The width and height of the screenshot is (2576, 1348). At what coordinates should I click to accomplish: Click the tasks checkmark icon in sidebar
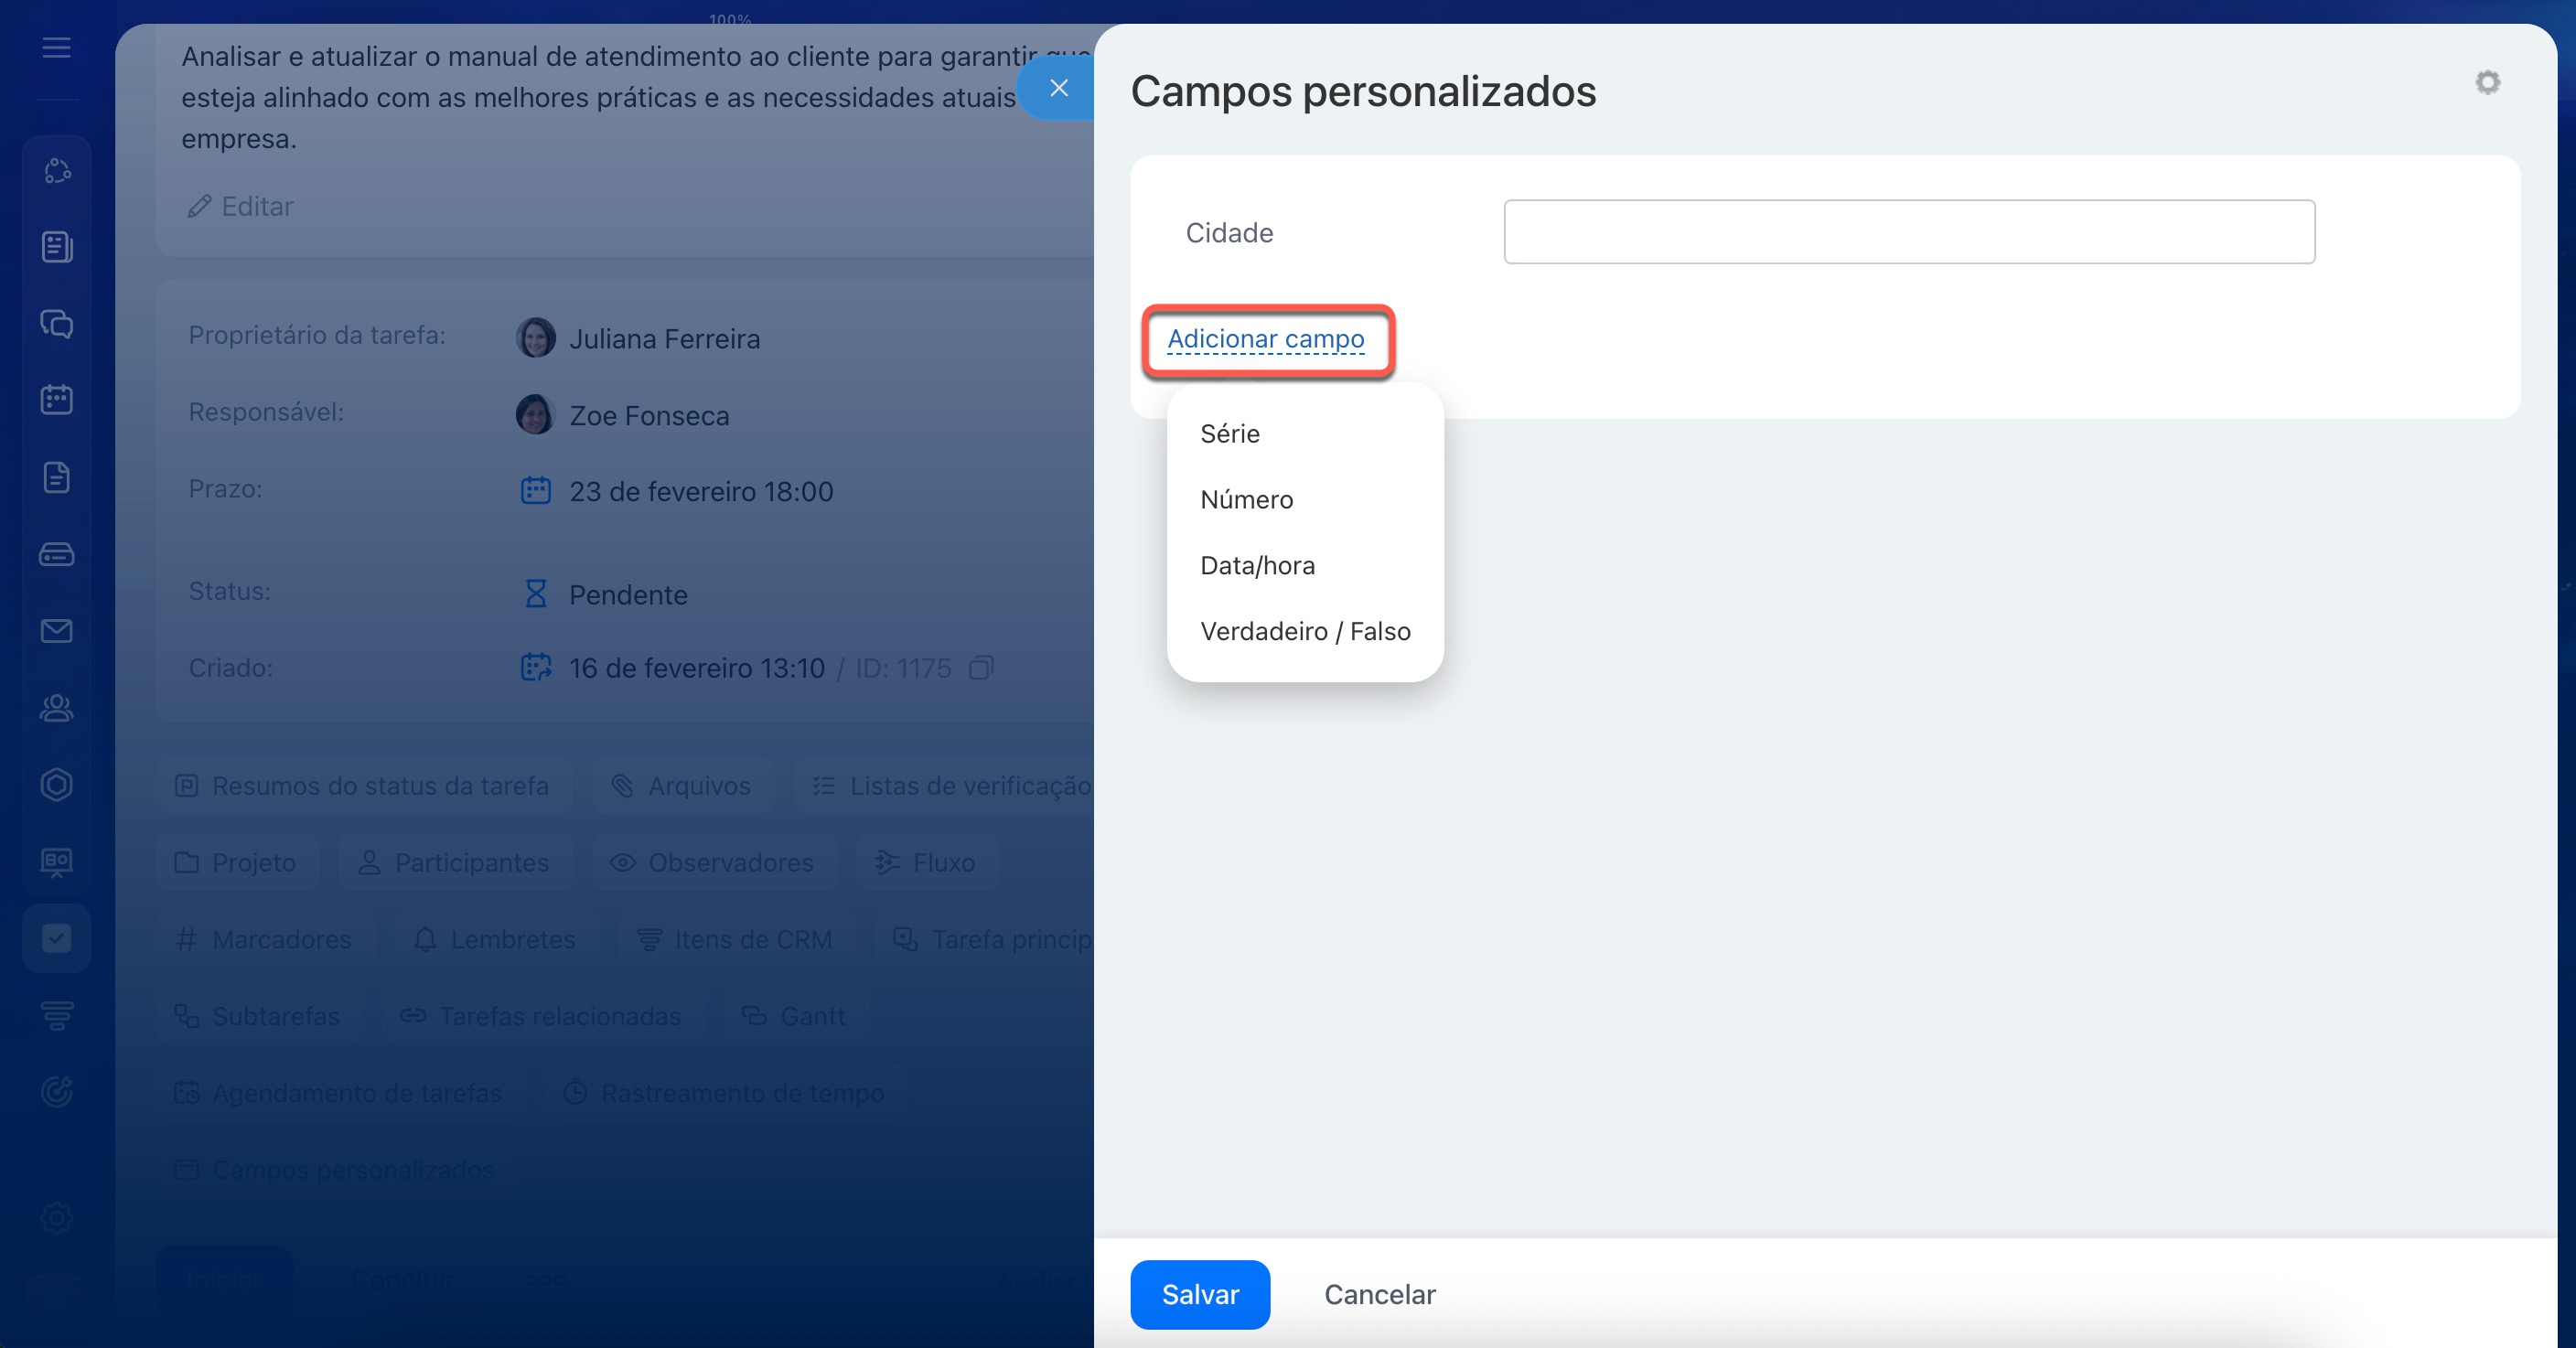point(57,938)
